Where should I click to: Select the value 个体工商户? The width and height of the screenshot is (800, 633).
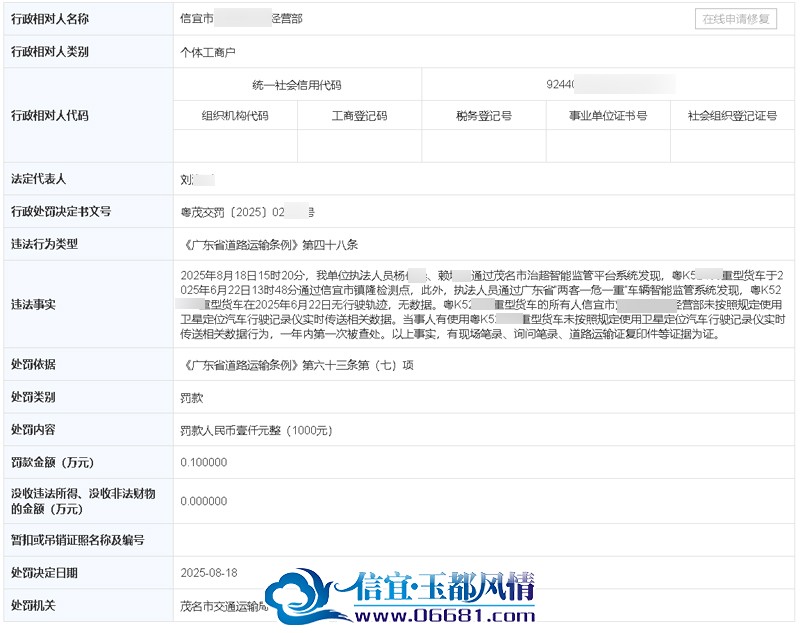pyautogui.click(x=208, y=52)
